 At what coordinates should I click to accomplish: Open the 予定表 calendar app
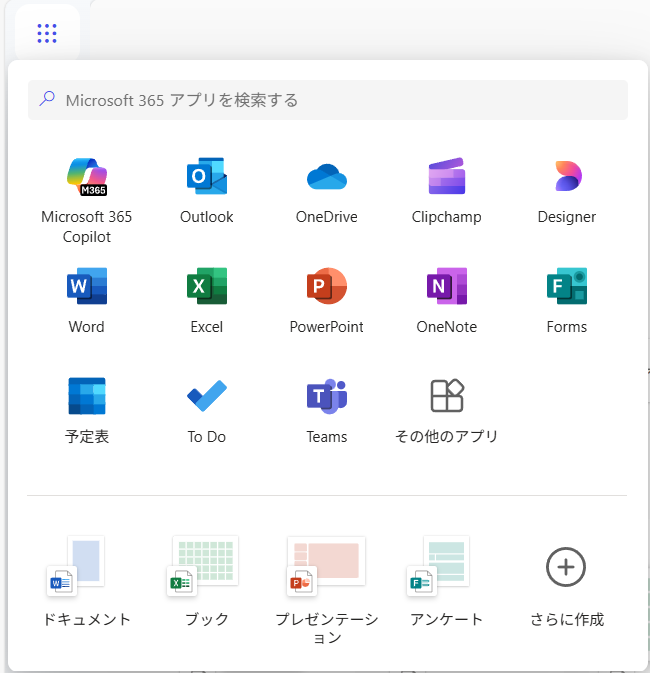[87, 411]
